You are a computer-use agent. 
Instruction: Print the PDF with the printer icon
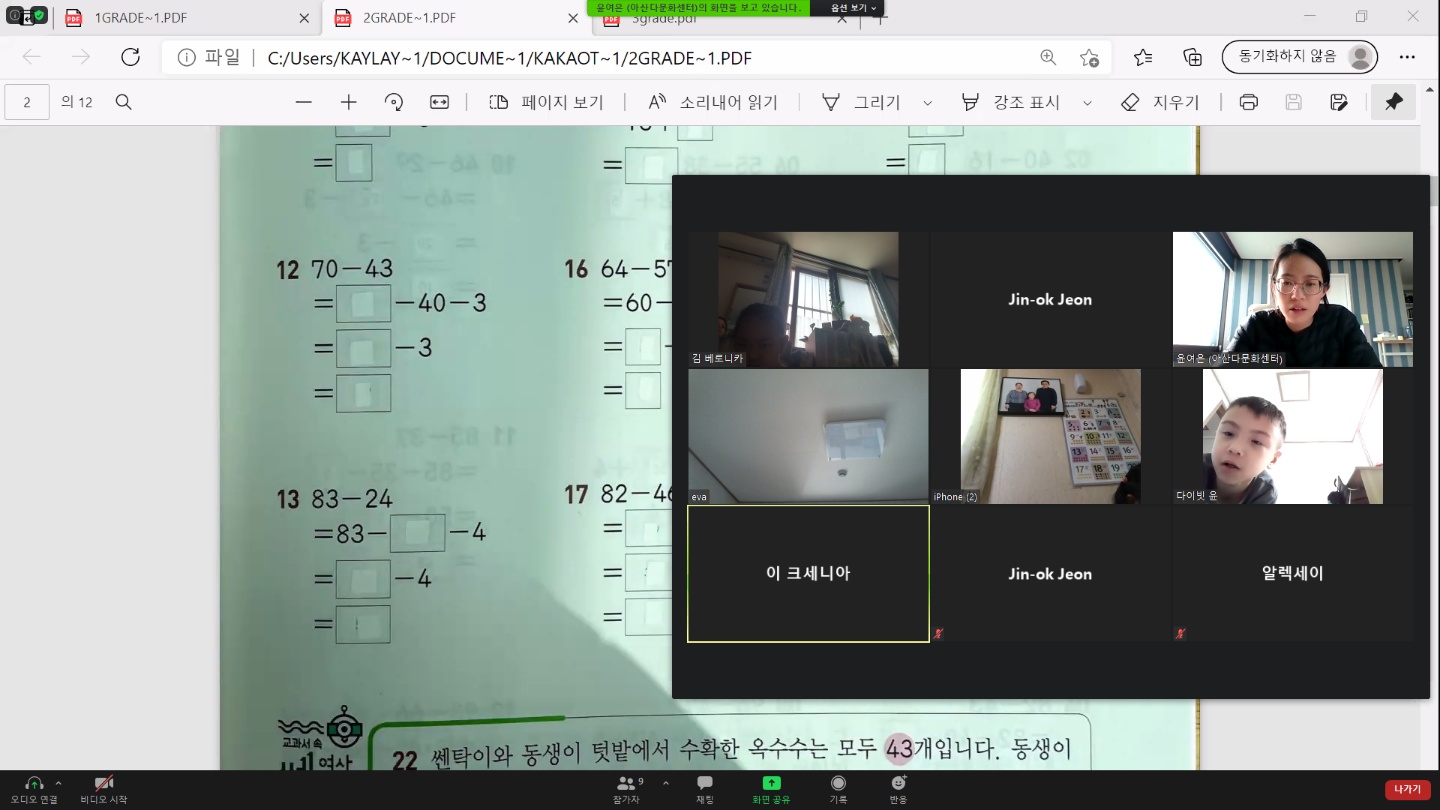click(x=1248, y=102)
